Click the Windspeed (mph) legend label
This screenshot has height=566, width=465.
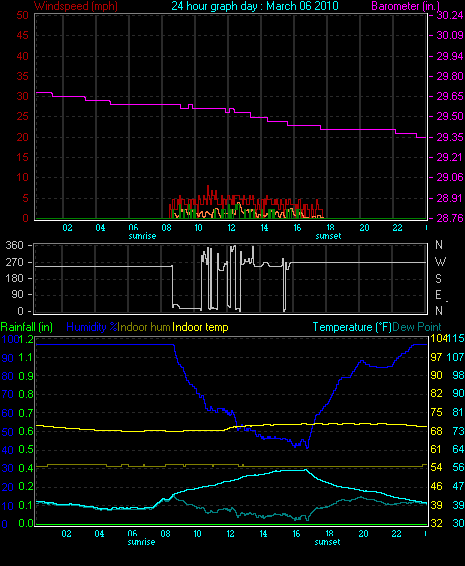(76, 6)
